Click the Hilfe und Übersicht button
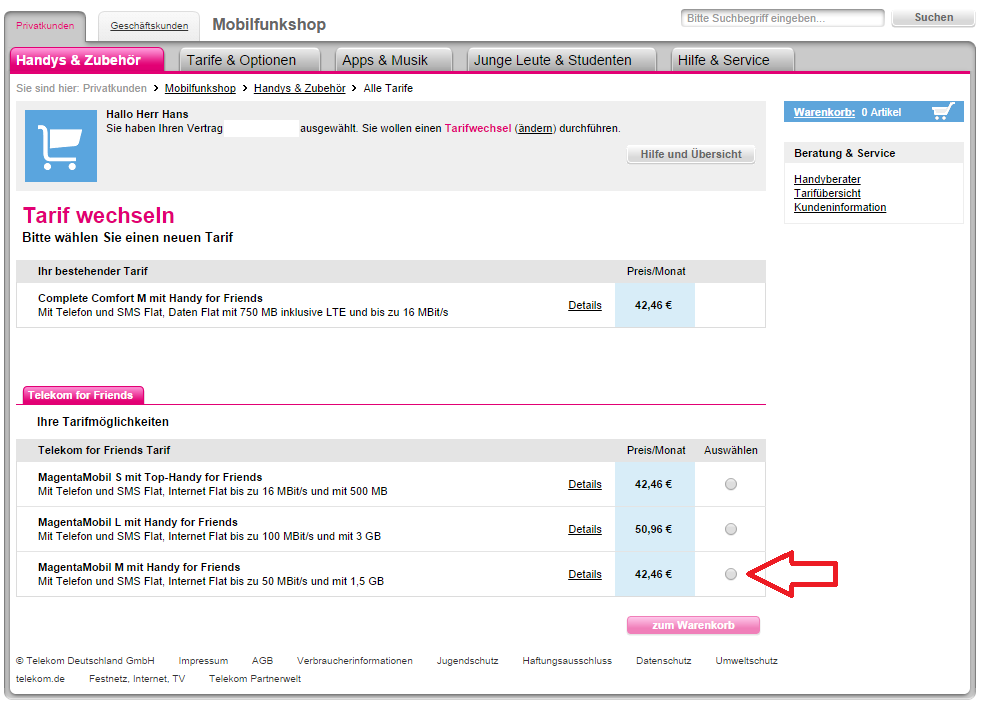Screen dimensions: 986x706 (x=691, y=154)
